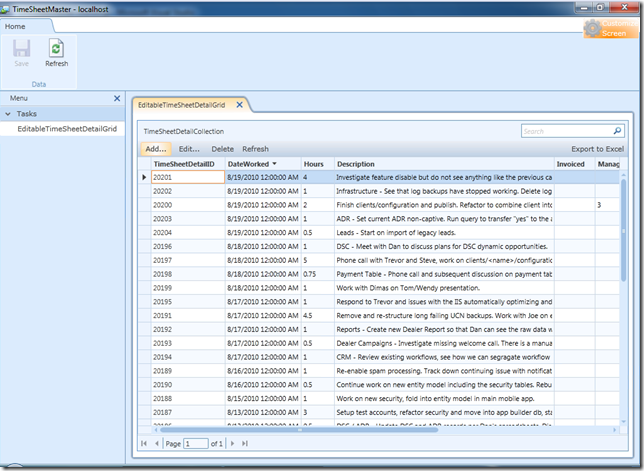Select cell with ID 20189
Viewport: 644px width, 471px height.
(x=188, y=371)
